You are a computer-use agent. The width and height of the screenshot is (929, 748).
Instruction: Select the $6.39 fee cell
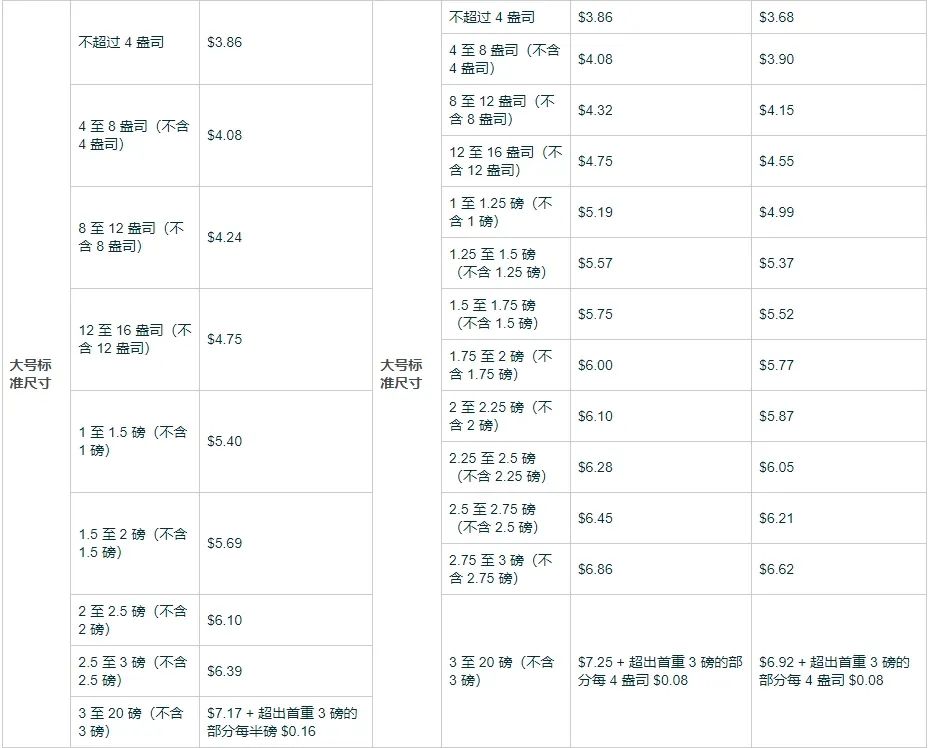pyautogui.click(x=224, y=671)
